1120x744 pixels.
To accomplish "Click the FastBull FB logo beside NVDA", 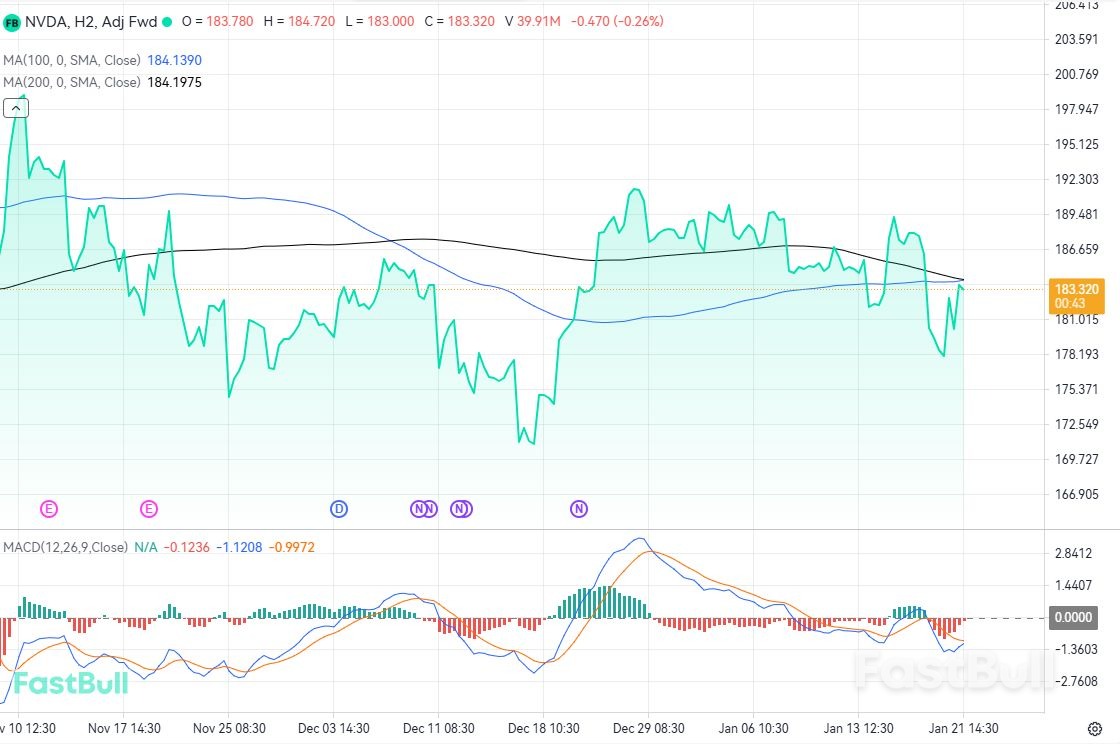I will (12, 21).
